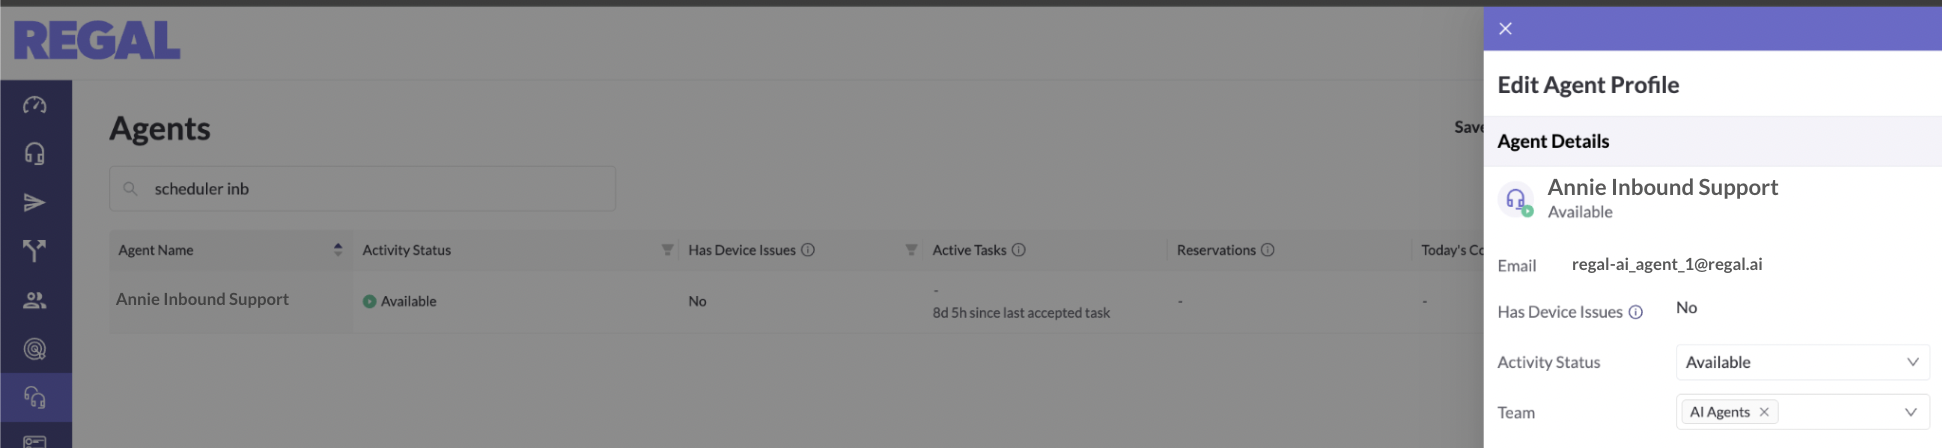This screenshot has height=448, width=1942.
Task: Click the headset icon in sidebar
Action: pos(35,153)
